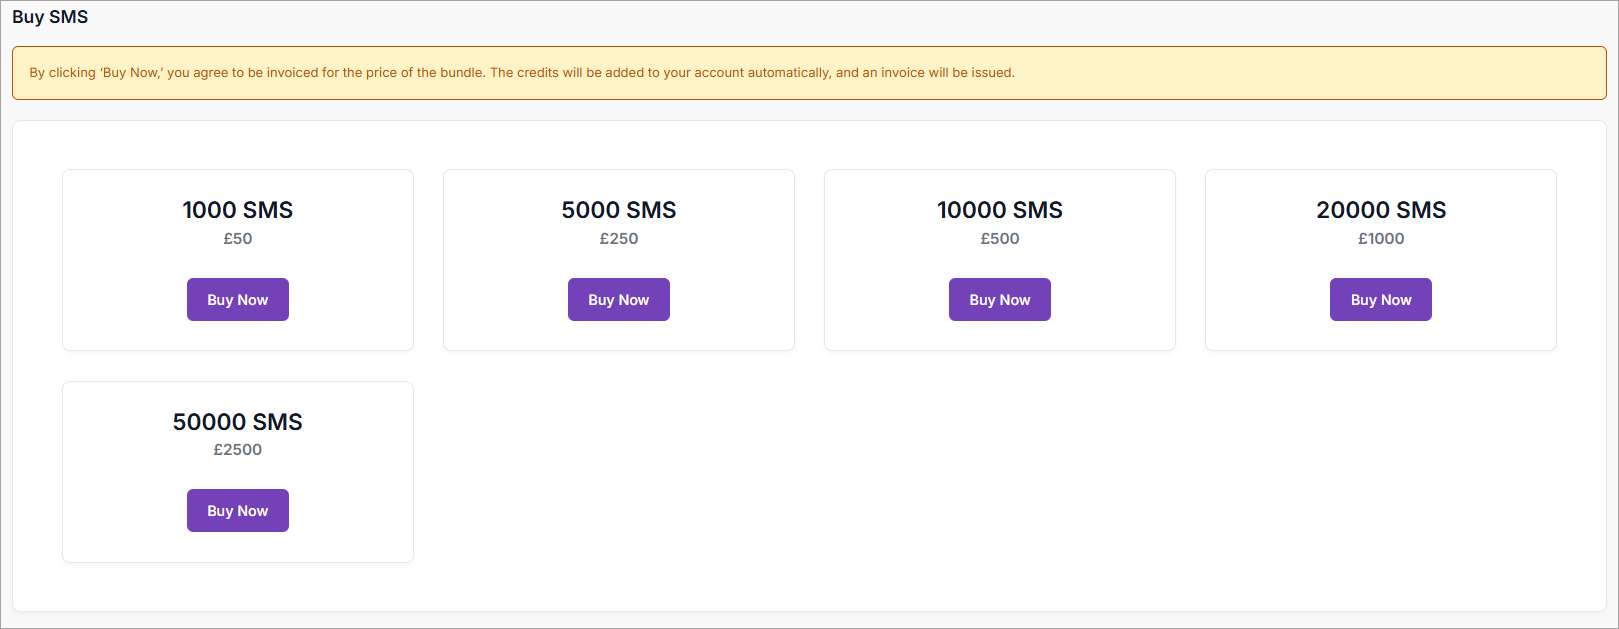Image resolution: width=1619 pixels, height=629 pixels.
Task: Click the '50000 SMS' bundle title
Action: coord(237,422)
